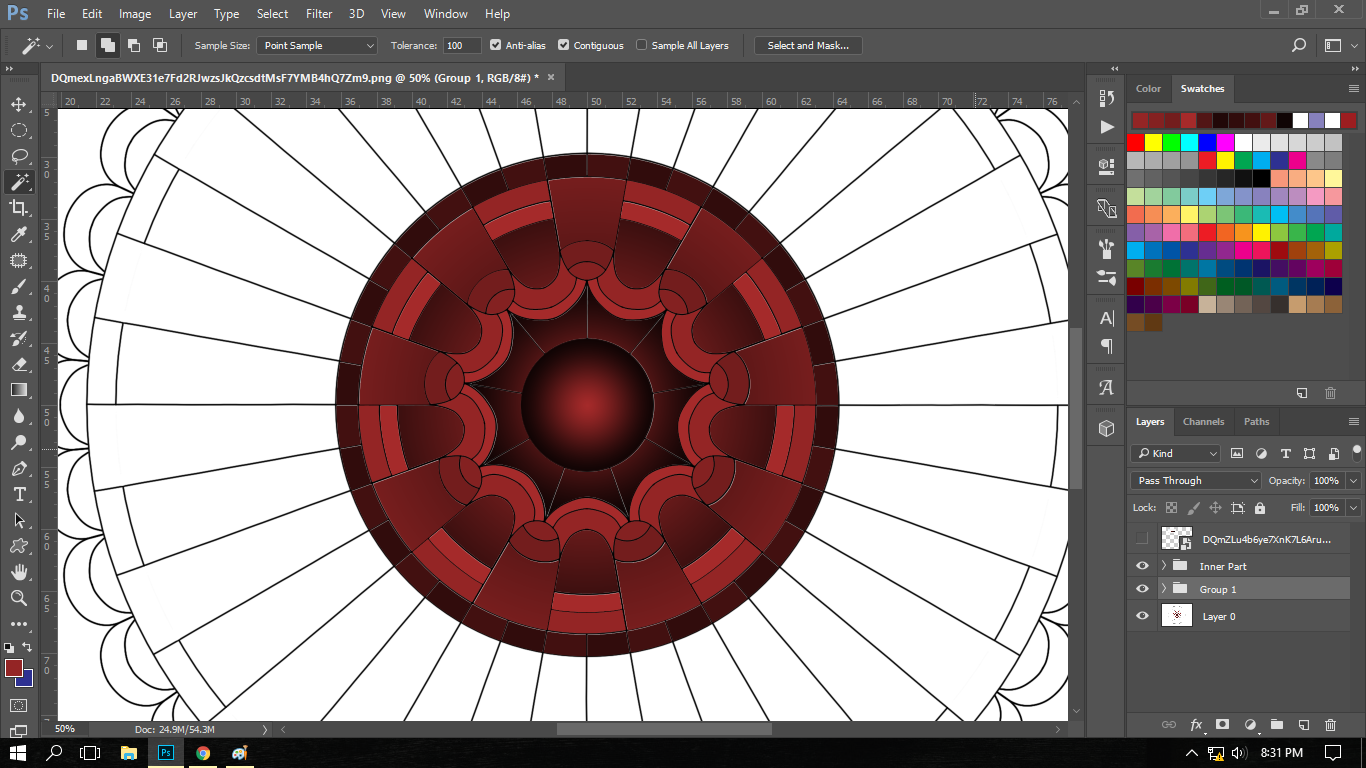
Task: Open layer style fx menu
Action: pos(1196,725)
